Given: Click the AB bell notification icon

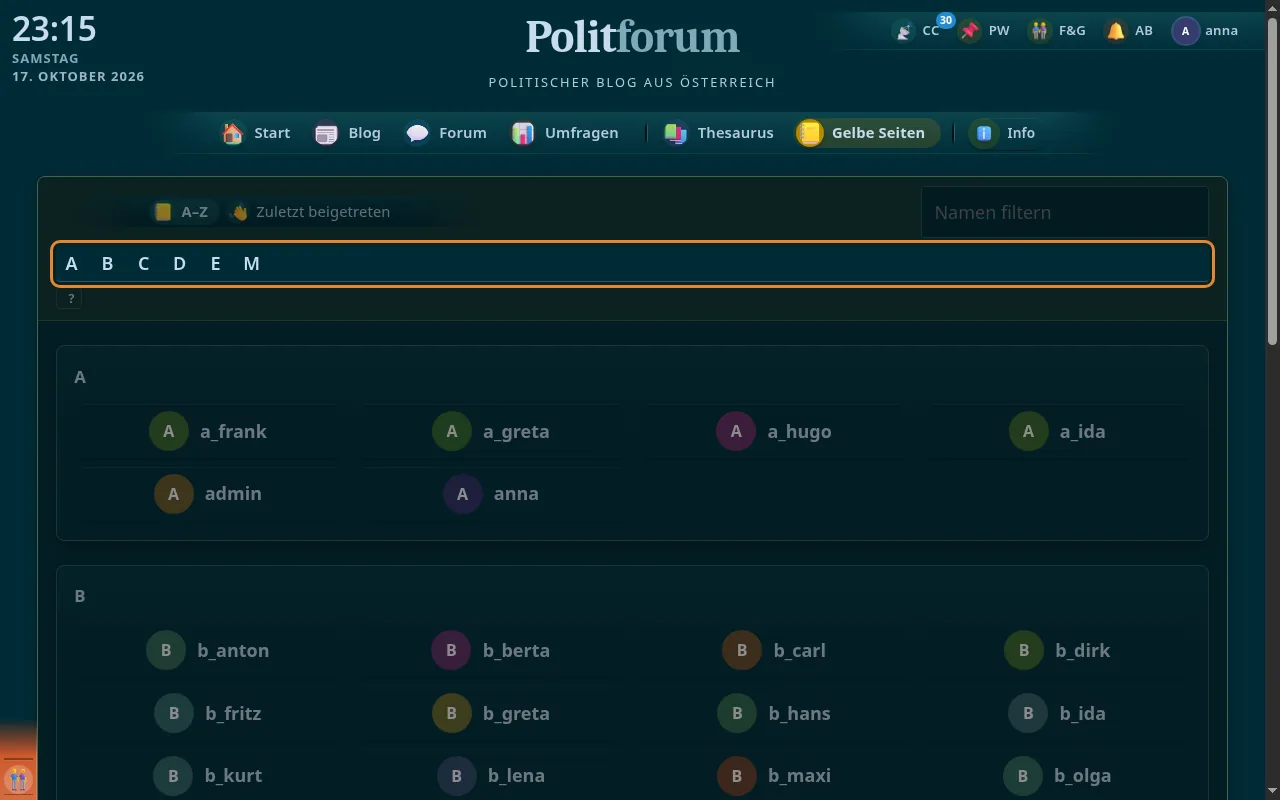Looking at the screenshot, I should point(1116,31).
